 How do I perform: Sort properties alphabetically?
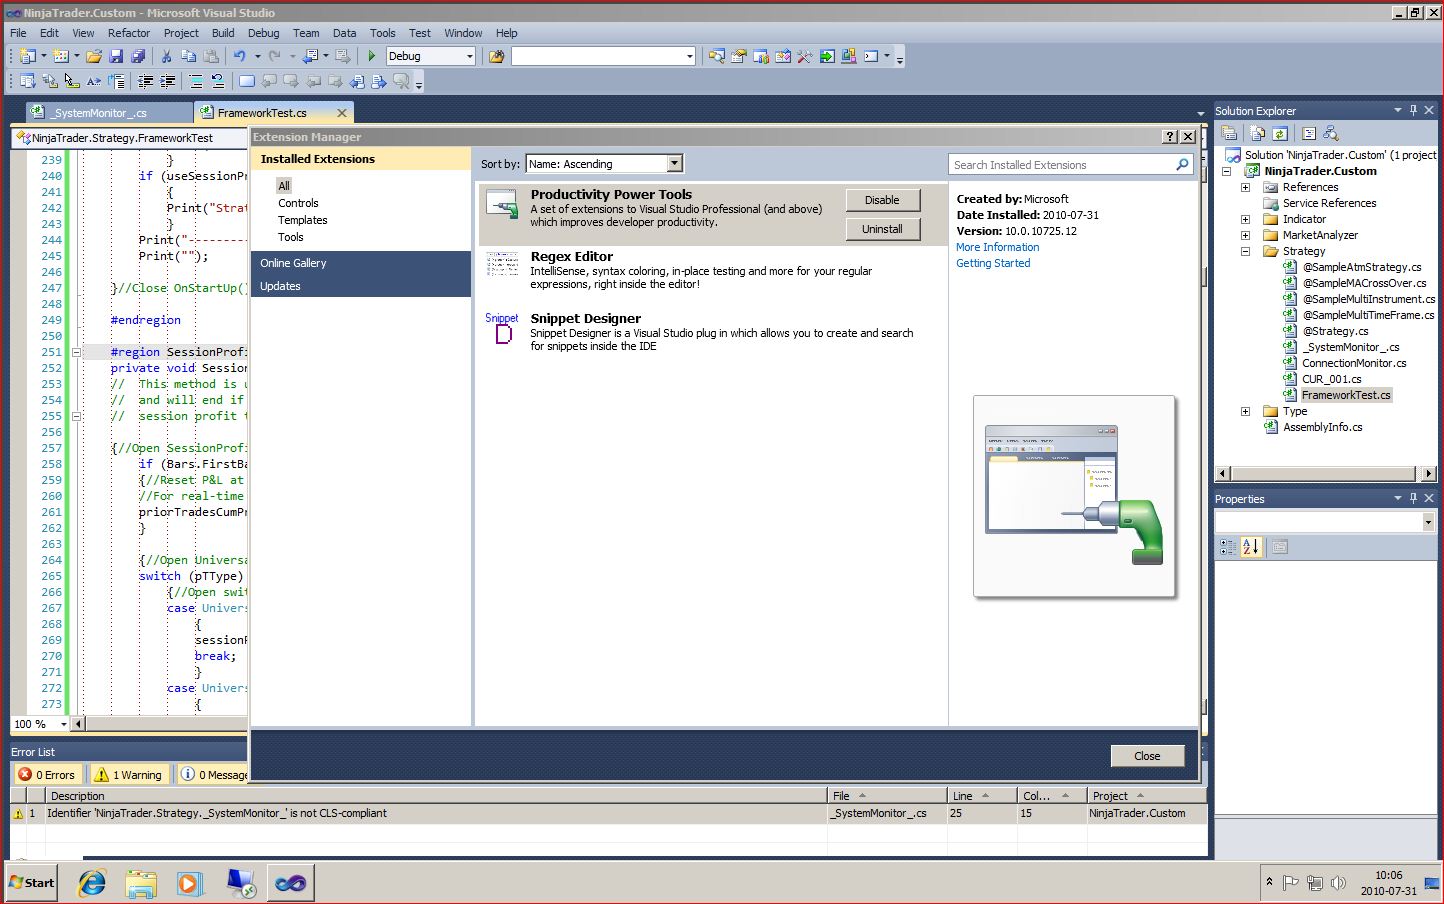tap(1251, 547)
